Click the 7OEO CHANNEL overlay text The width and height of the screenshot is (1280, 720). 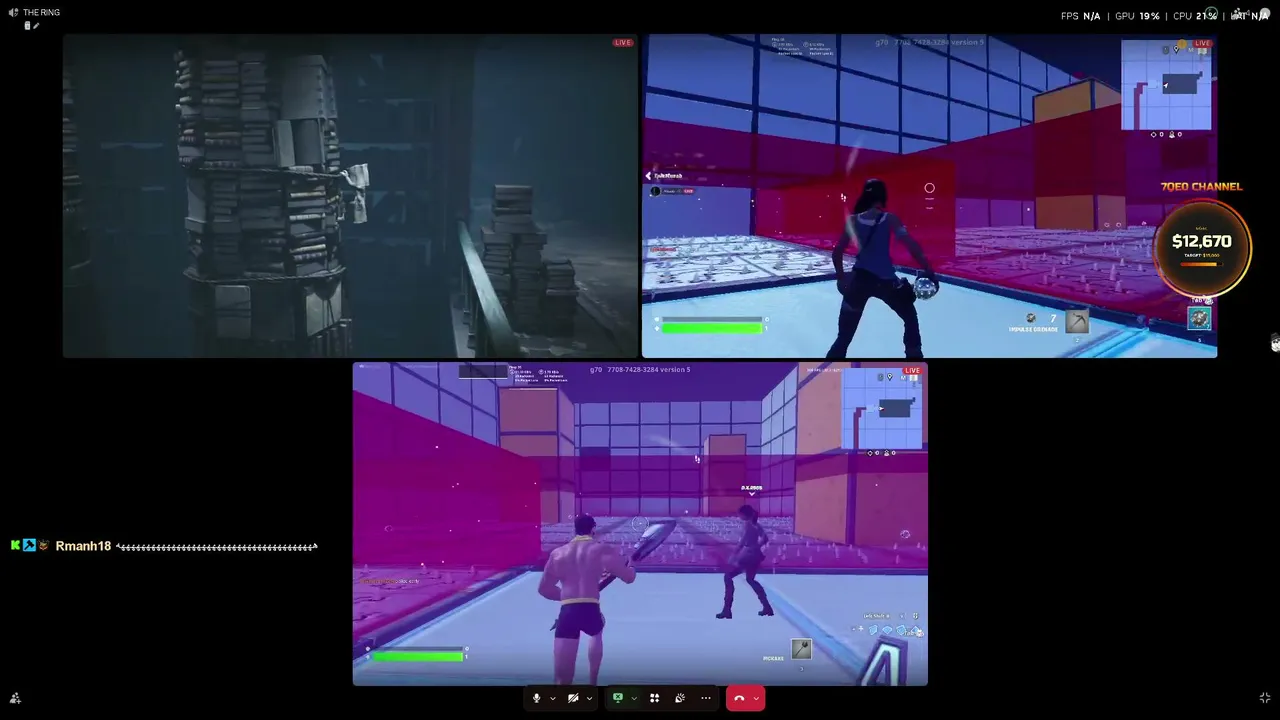pyautogui.click(x=1201, y=187)
